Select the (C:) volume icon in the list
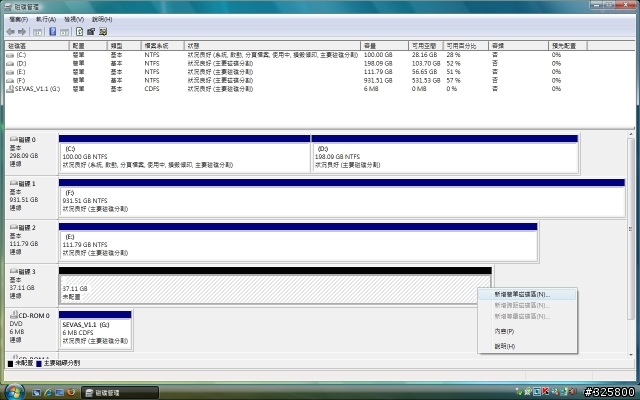The width and height of the screenshot is (640, 400). tap(10, 55)
